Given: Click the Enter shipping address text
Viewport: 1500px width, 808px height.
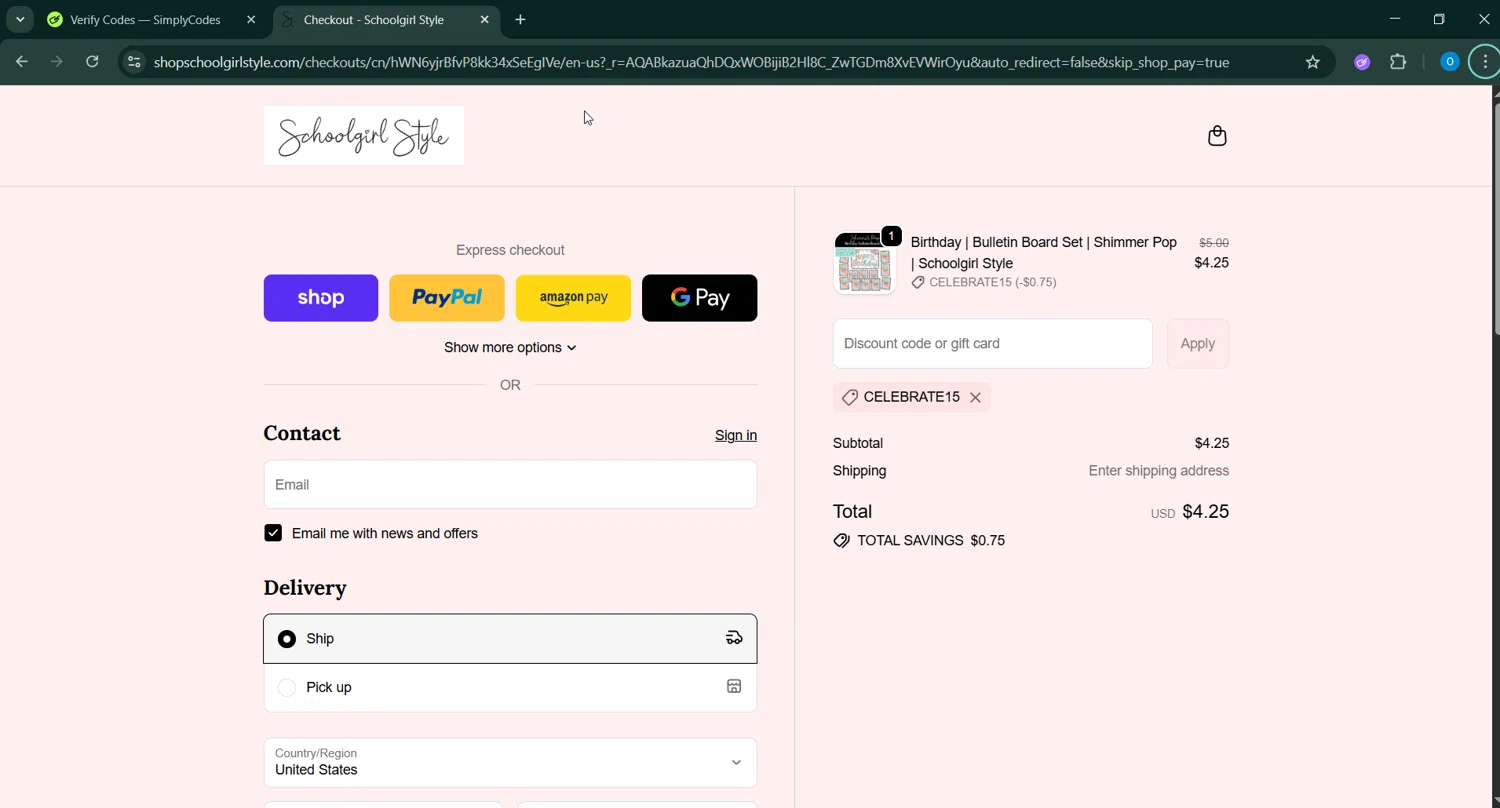Looking at the screenshot, I should click(x=1159, y=471).
